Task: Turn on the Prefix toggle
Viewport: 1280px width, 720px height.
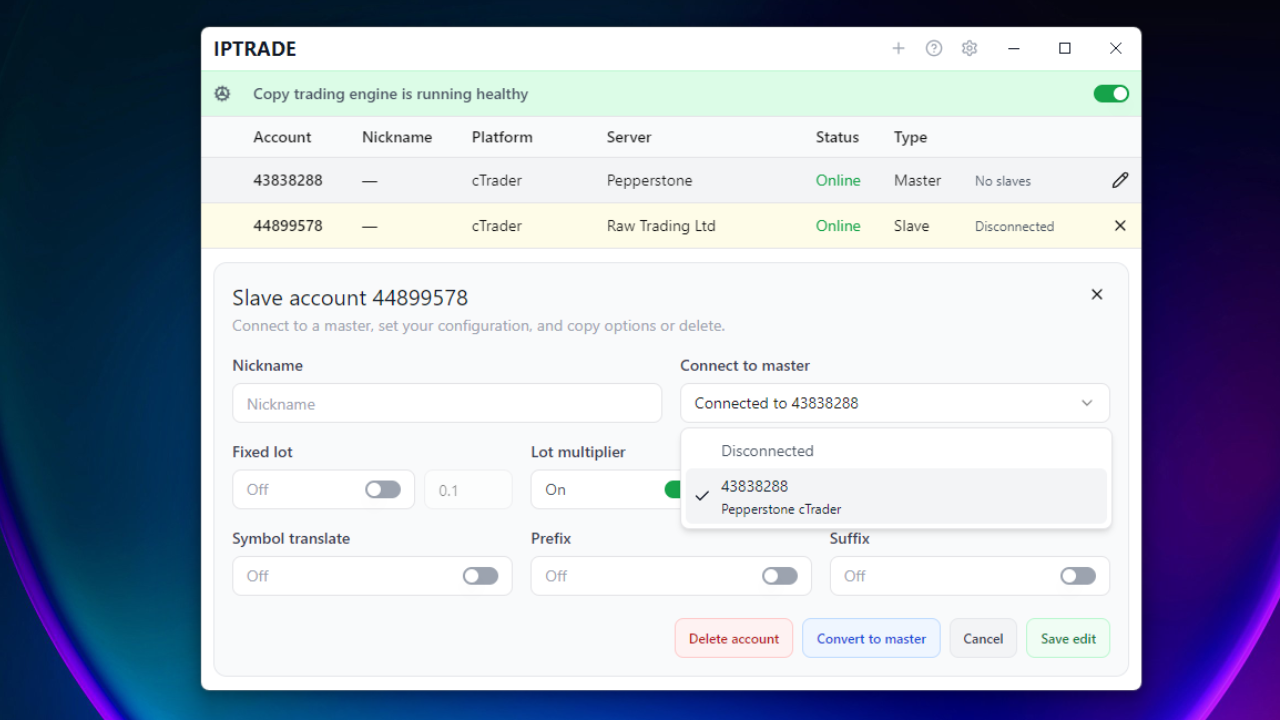Action: [779, 576]
